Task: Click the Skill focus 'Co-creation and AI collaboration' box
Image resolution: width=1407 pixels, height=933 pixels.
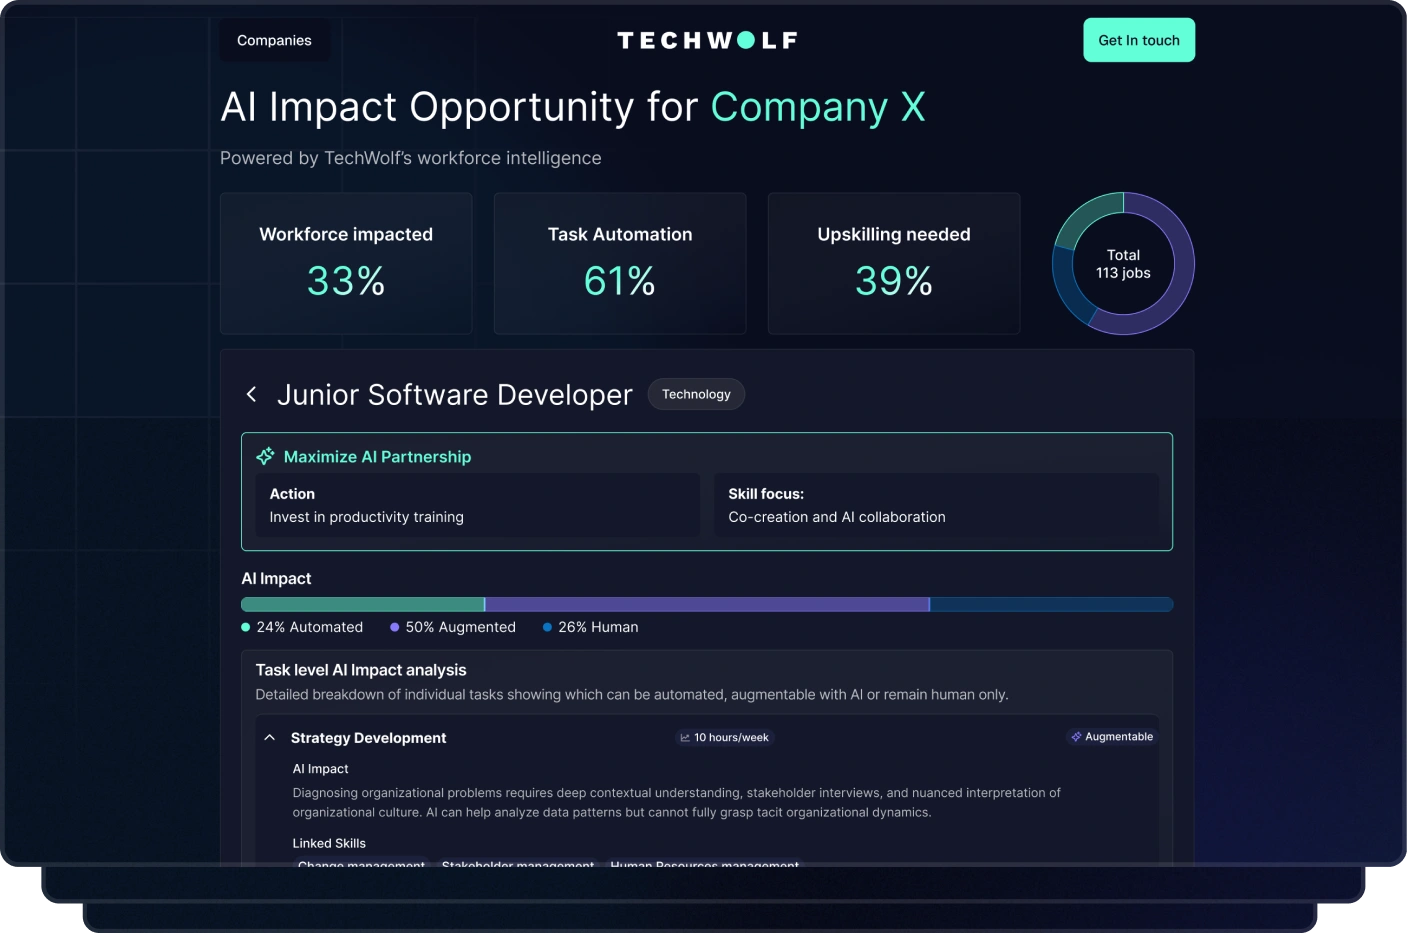Action: pos(936,505)
